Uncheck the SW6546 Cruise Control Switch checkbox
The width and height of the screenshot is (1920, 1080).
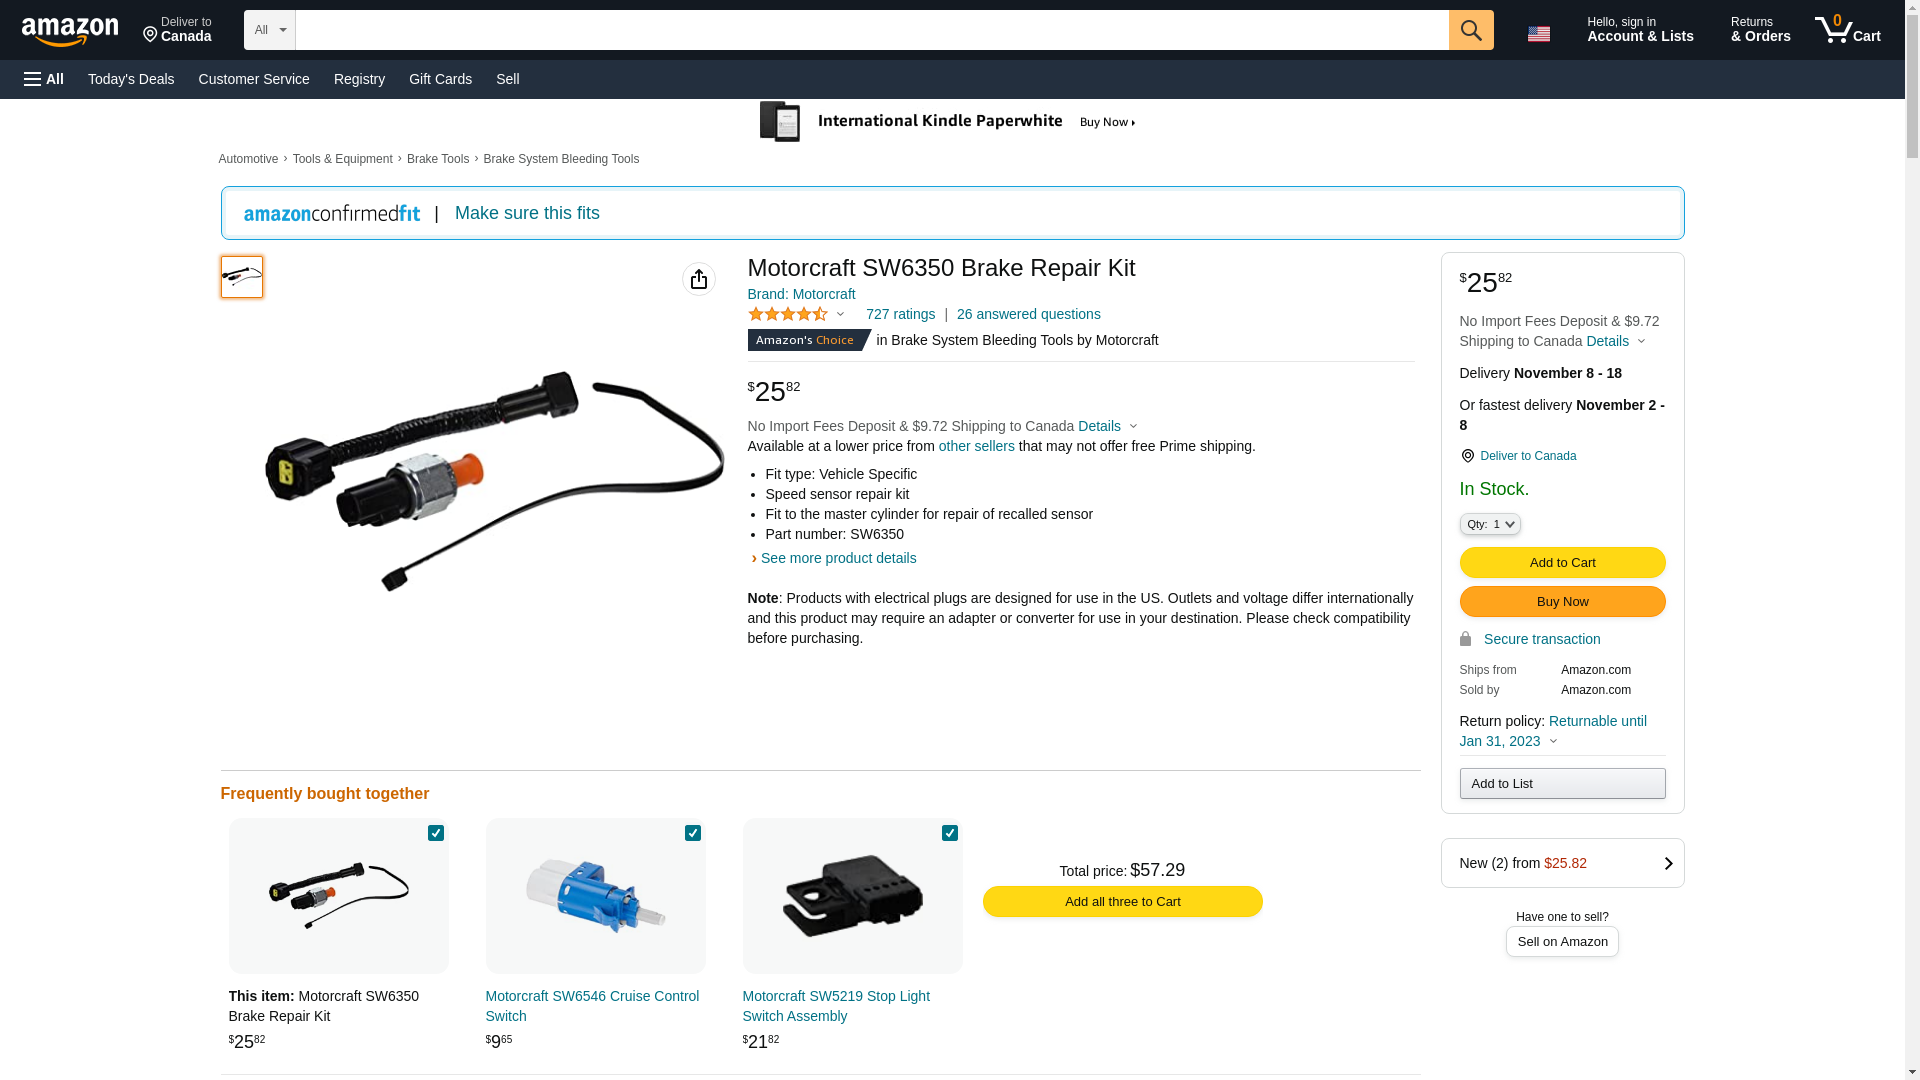693,833
